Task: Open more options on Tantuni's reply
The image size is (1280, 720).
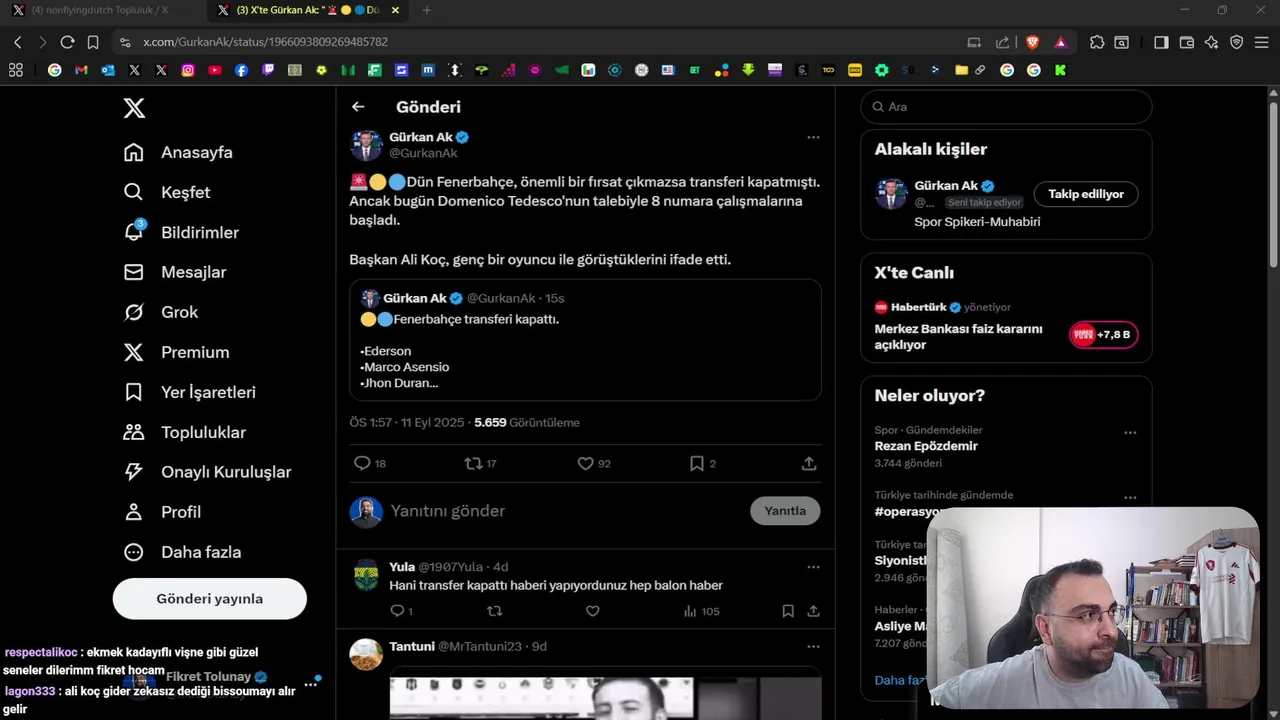Action: pos(813,647)
